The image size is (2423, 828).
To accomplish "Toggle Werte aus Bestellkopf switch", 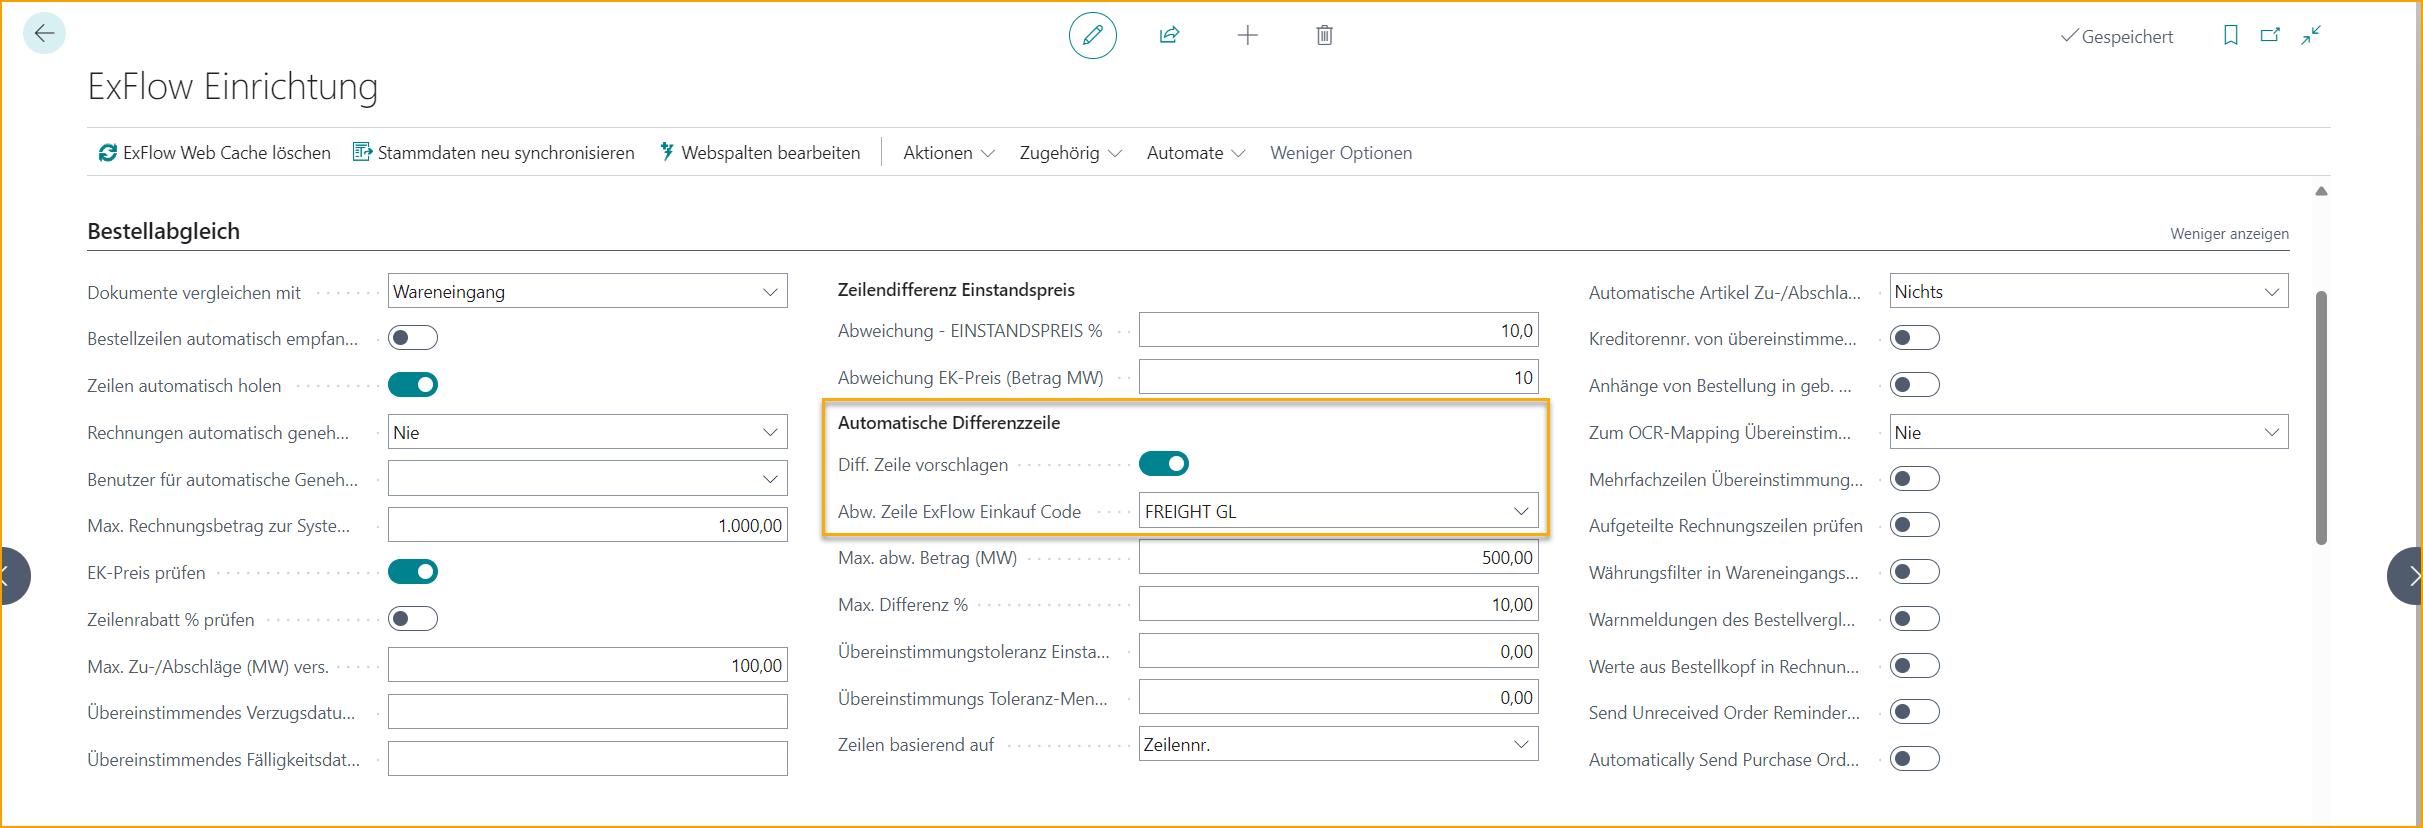I will click(1915, 666).
